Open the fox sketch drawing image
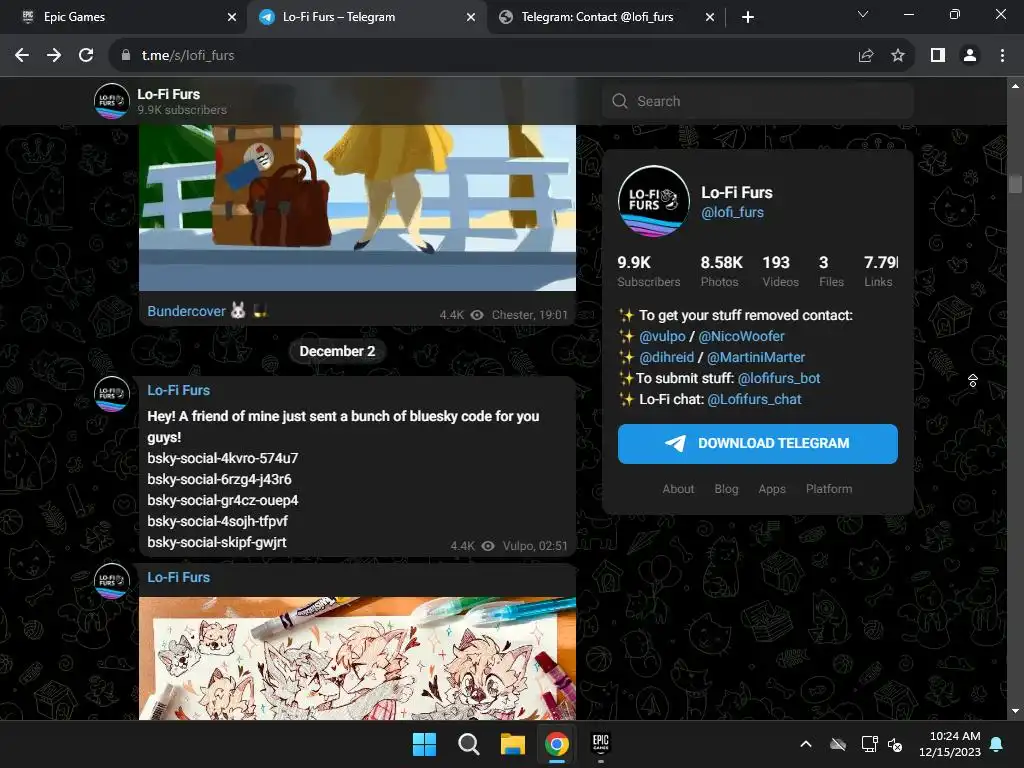 click(357, 658)
